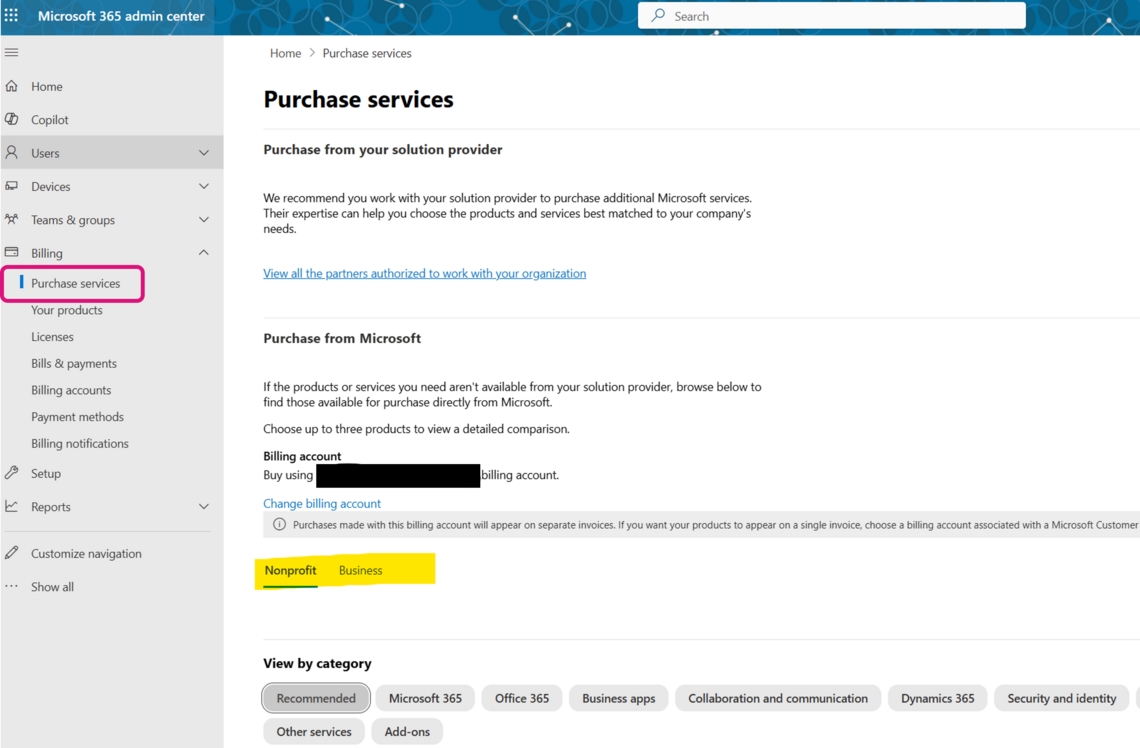
Task: Expand the Devices section chevron
Action: [204, 186]
